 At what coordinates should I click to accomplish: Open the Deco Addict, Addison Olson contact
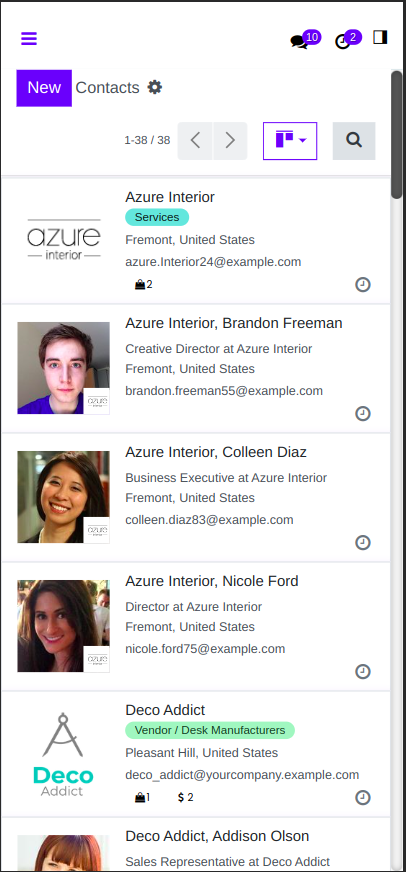click(x=217, y=836)
